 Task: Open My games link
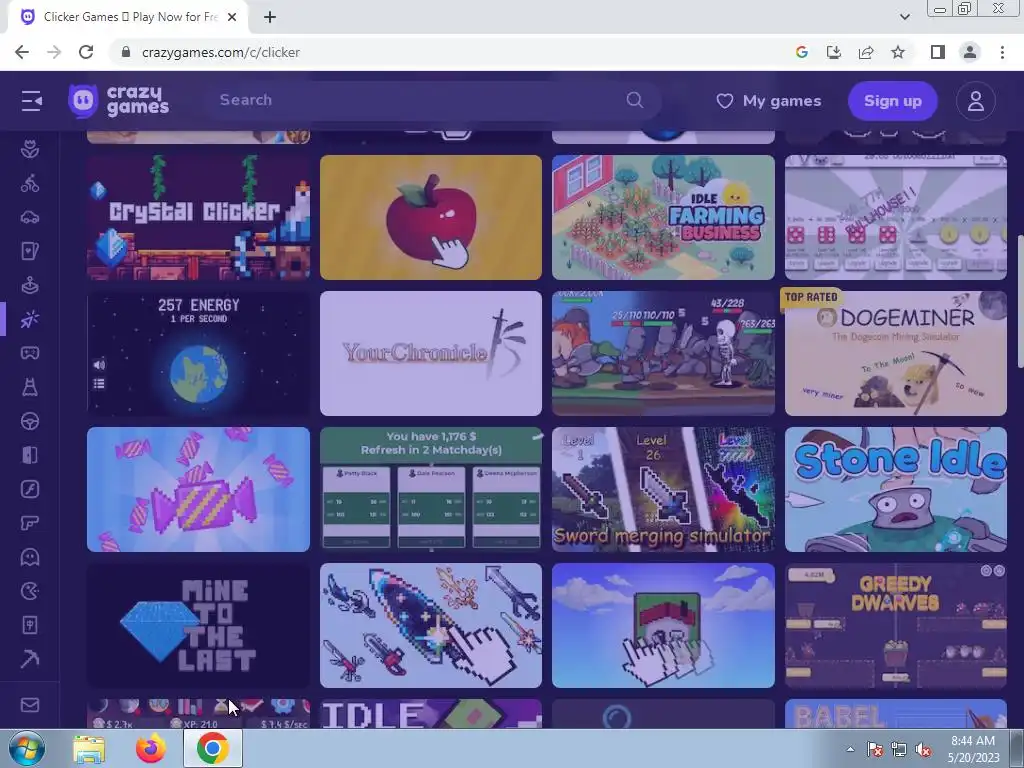769,101
